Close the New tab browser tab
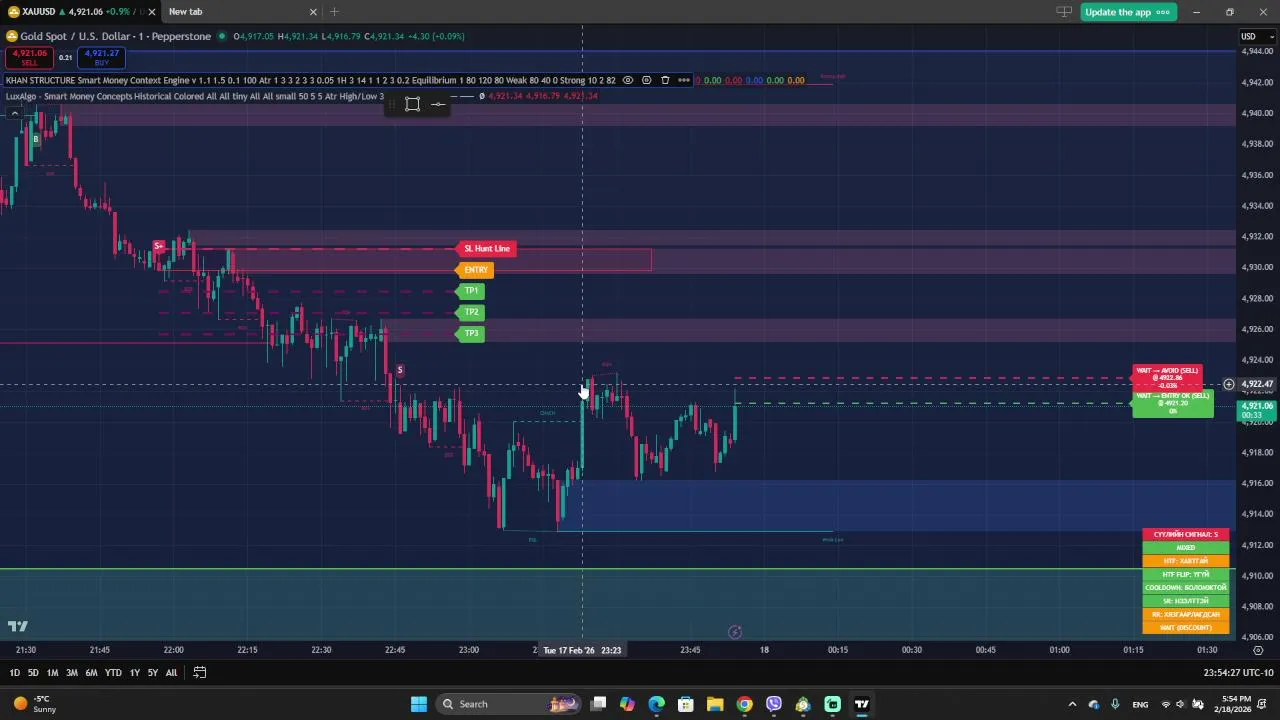 313,12
